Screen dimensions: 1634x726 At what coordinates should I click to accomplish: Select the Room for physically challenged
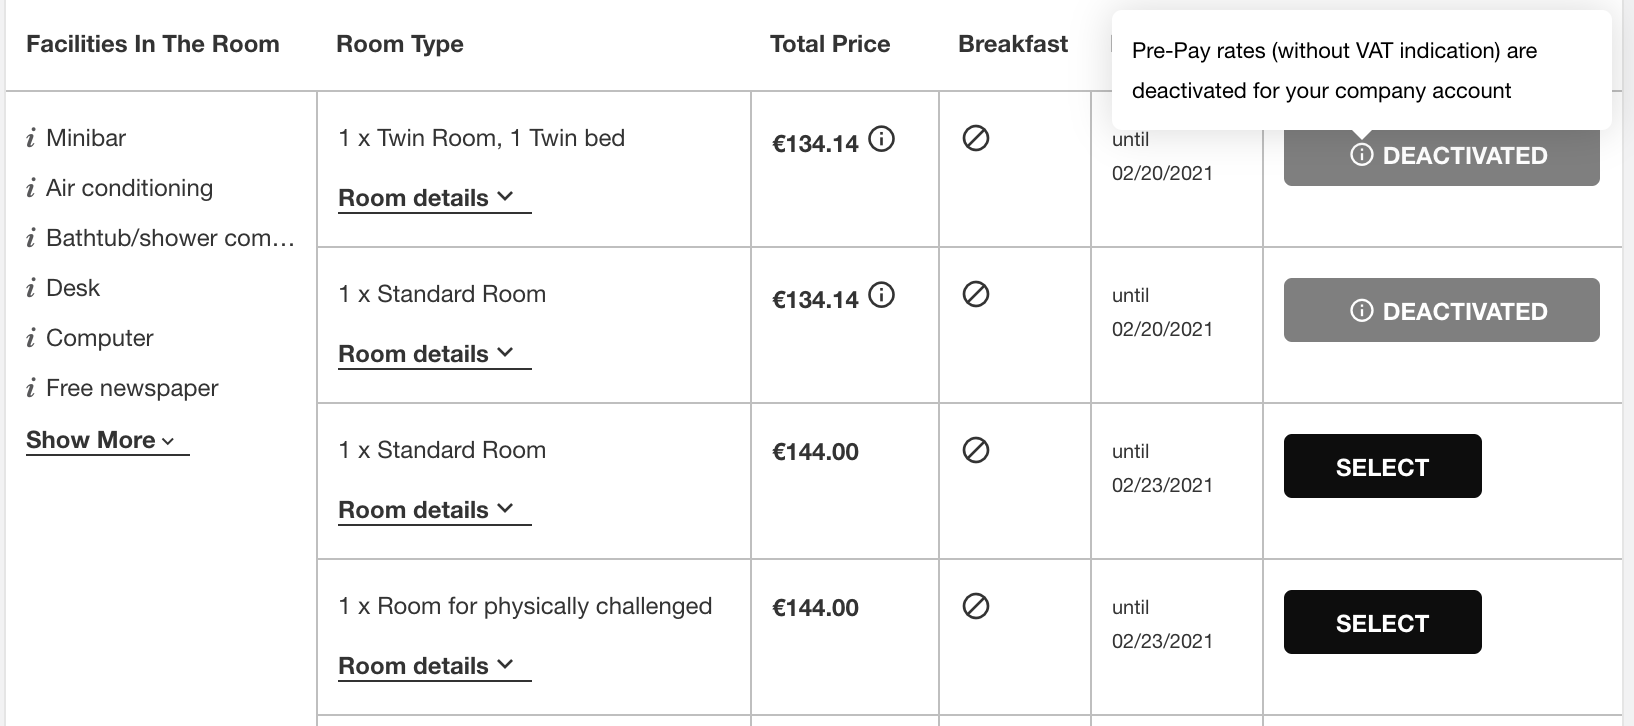(x=1382, y=622)
